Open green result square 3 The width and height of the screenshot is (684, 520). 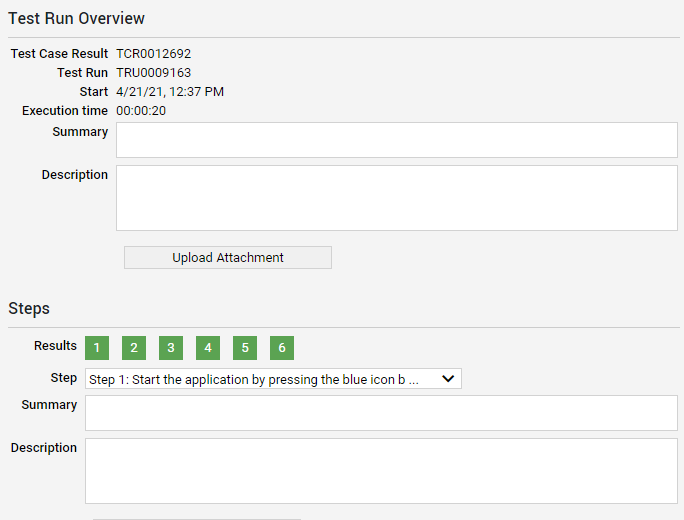171,347
